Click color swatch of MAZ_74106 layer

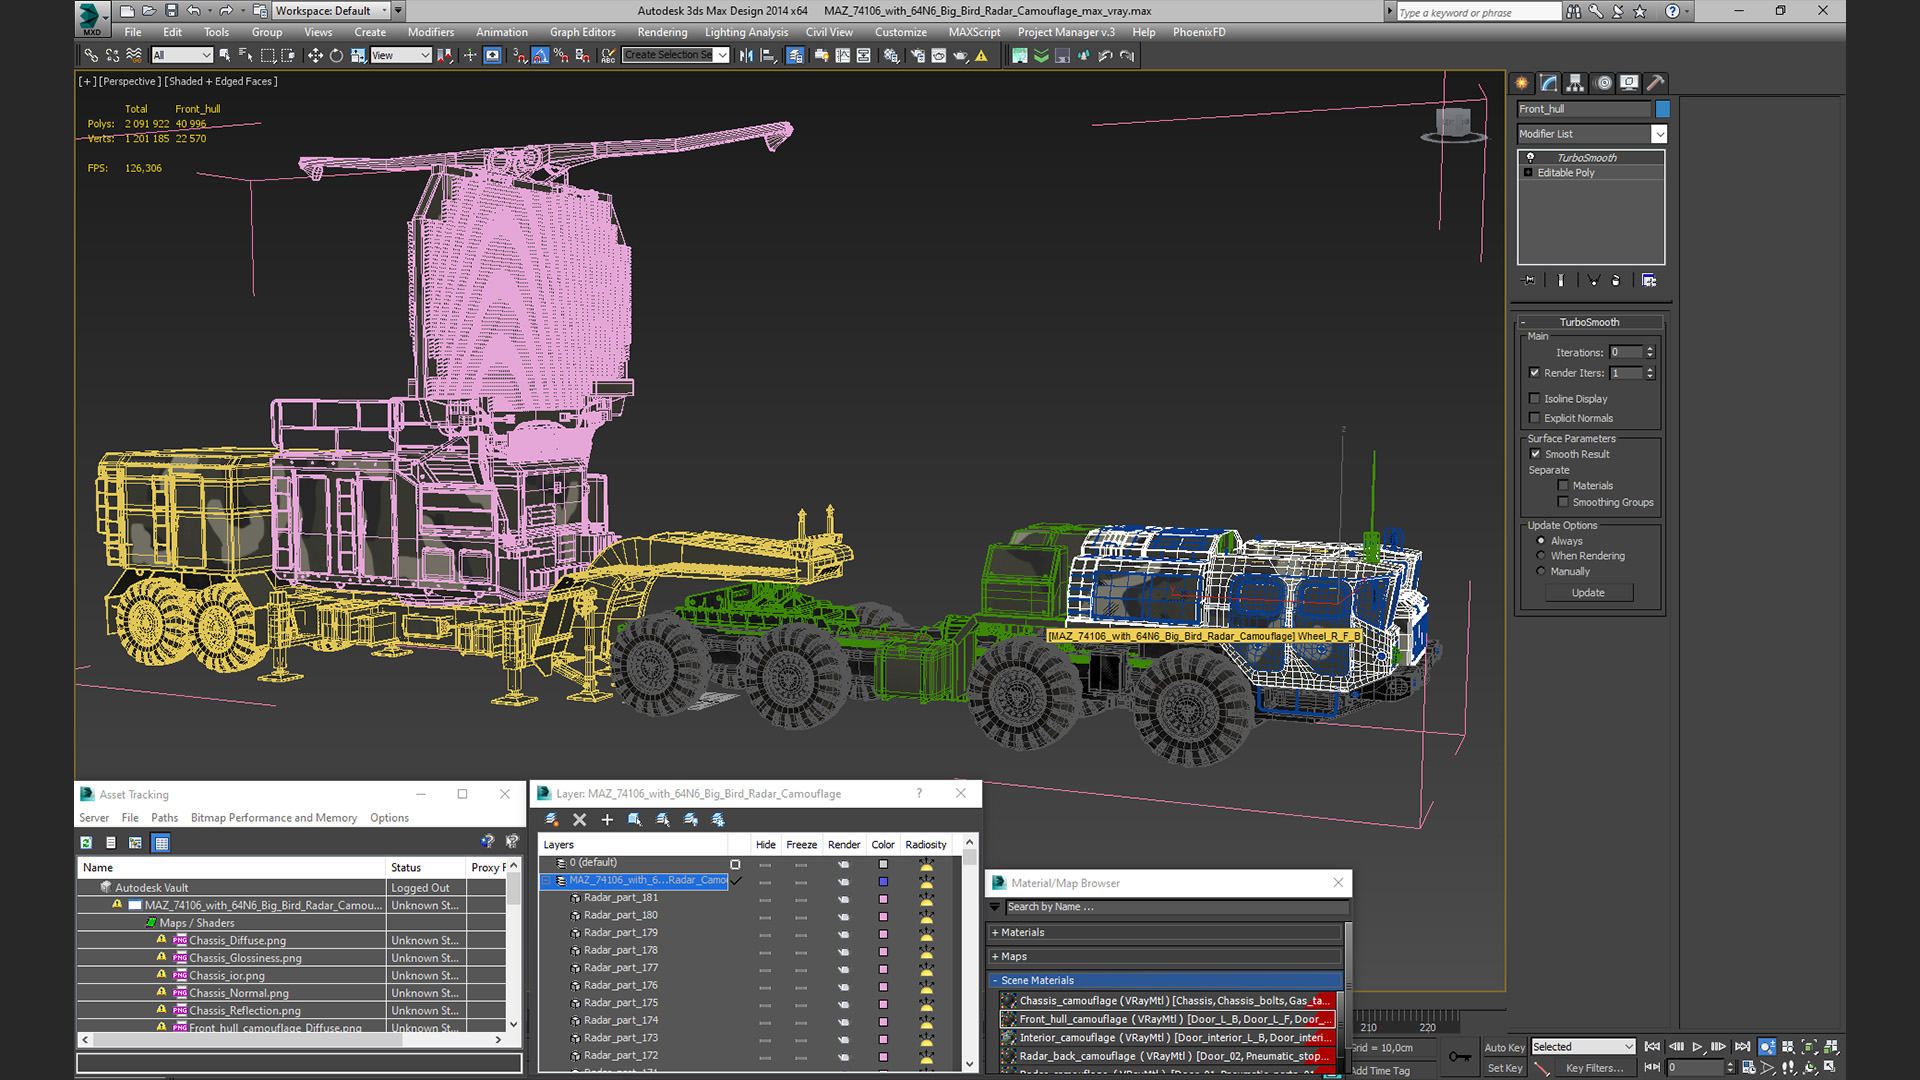pos(883,881)
